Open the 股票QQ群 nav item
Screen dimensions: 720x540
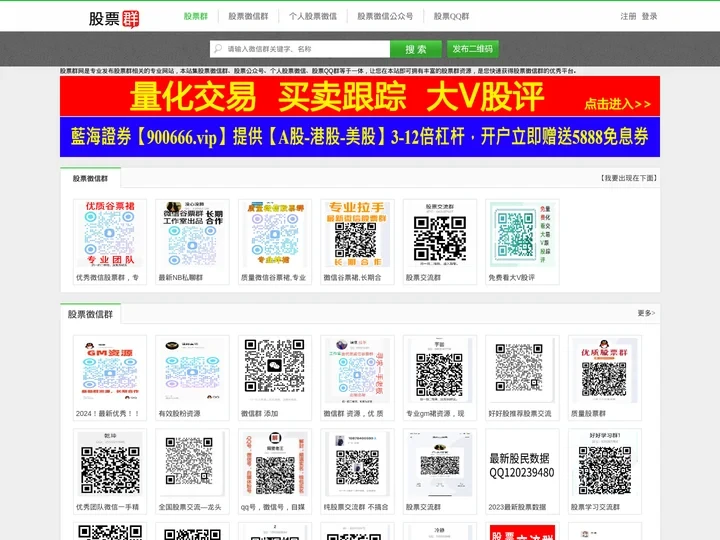point(451,16)
